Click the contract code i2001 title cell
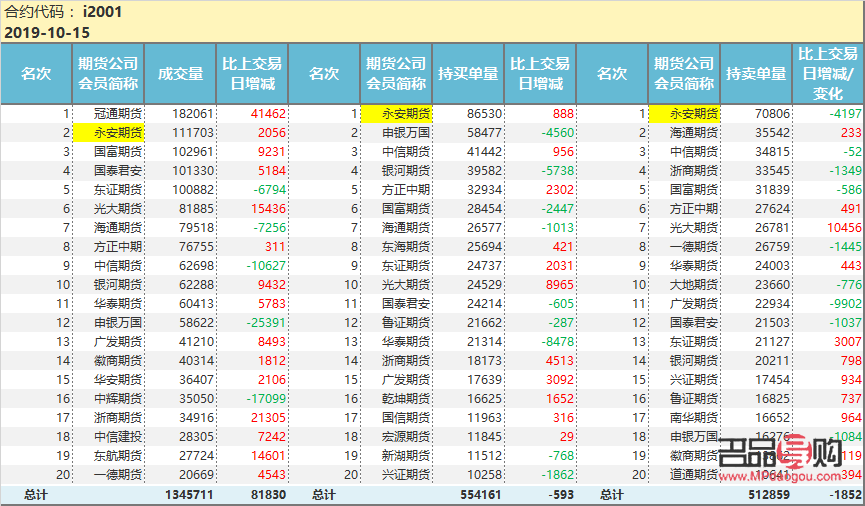This screenshot has width=865, height=506. 100,12
